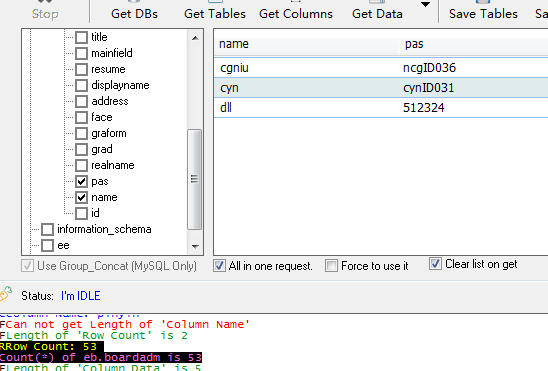548x371 pixels.
Task: Select the realname tree item label
Action: pos(113,165)
